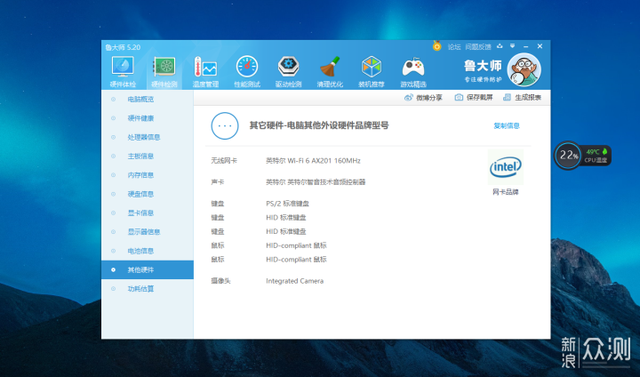
Task: Select 电脑概览 in the sidebar
Action: pyautogui.click(x=141, y=99)
